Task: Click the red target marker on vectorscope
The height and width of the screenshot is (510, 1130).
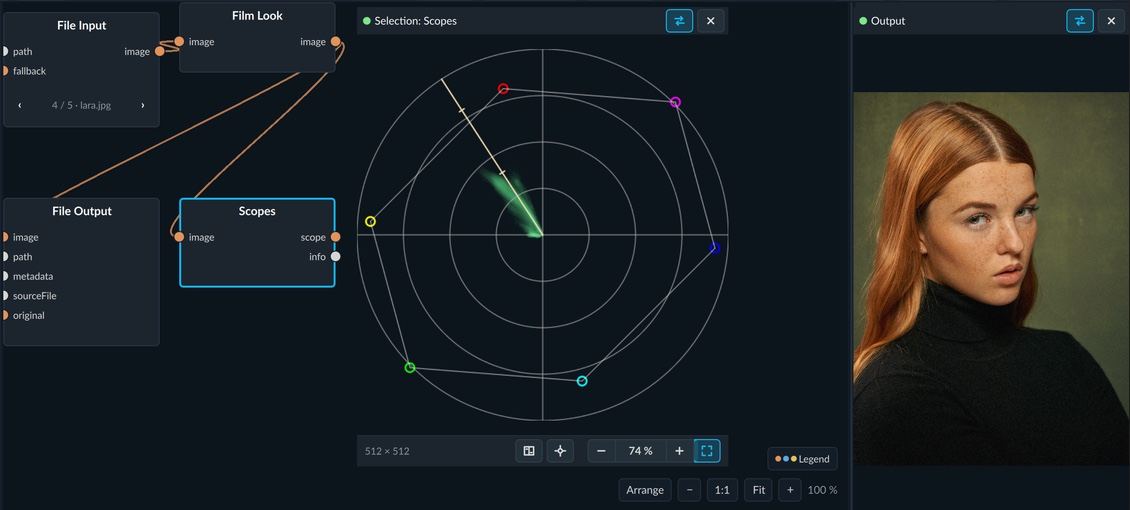Action: click(503, 89)
